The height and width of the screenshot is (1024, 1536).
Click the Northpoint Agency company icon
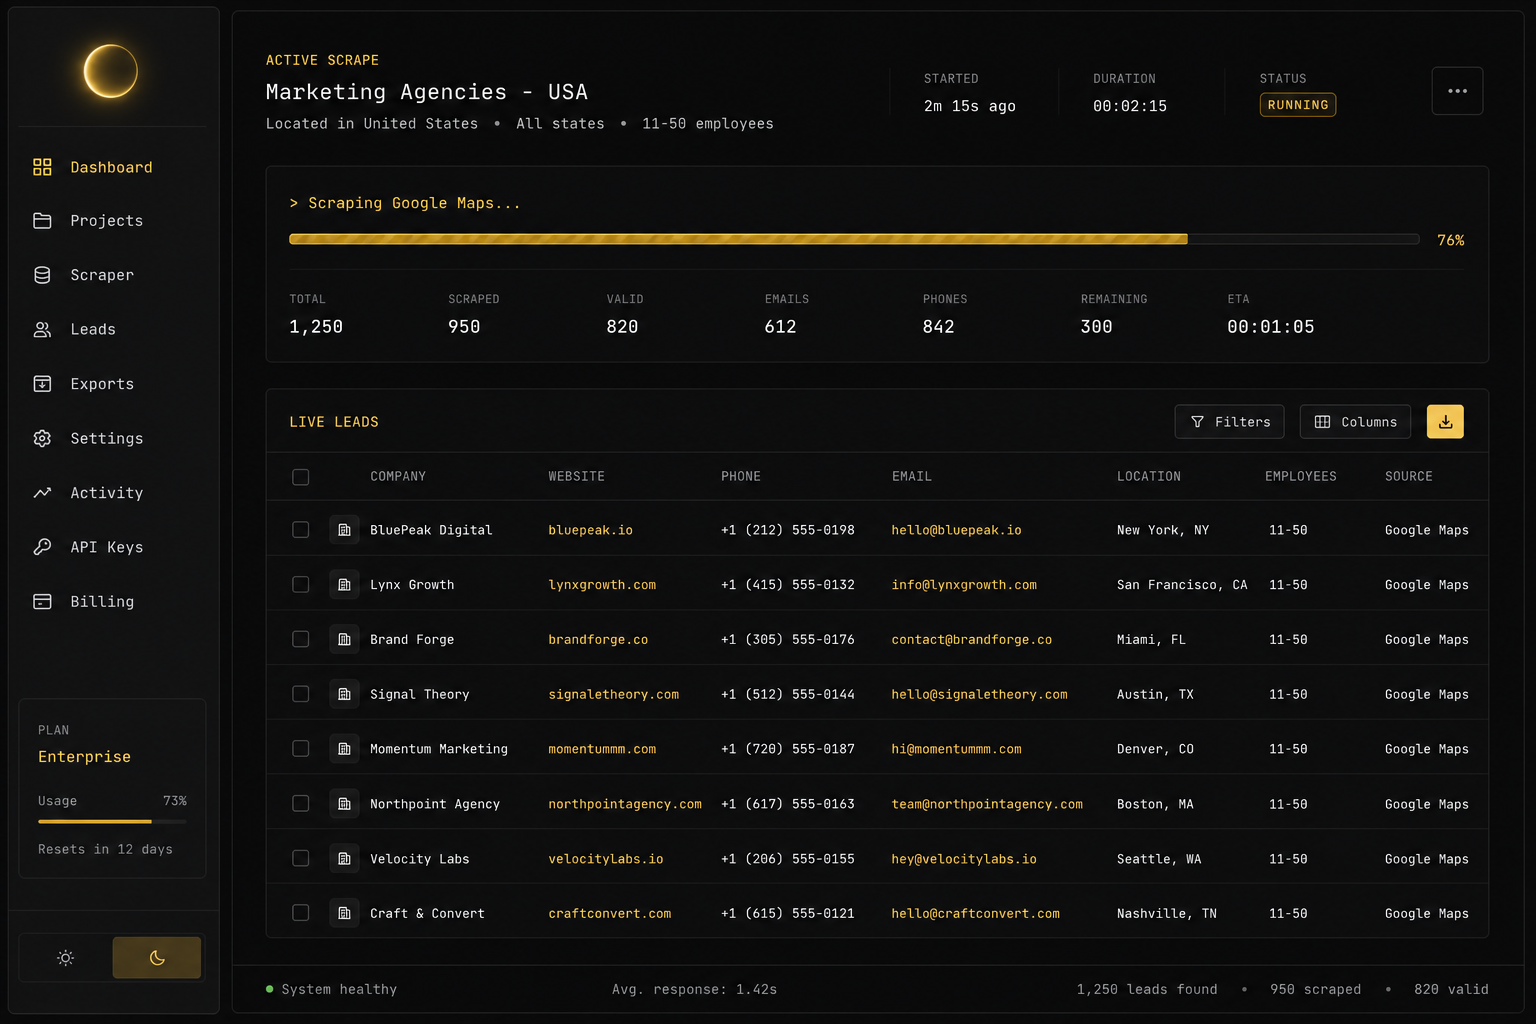tap(344, 804)
